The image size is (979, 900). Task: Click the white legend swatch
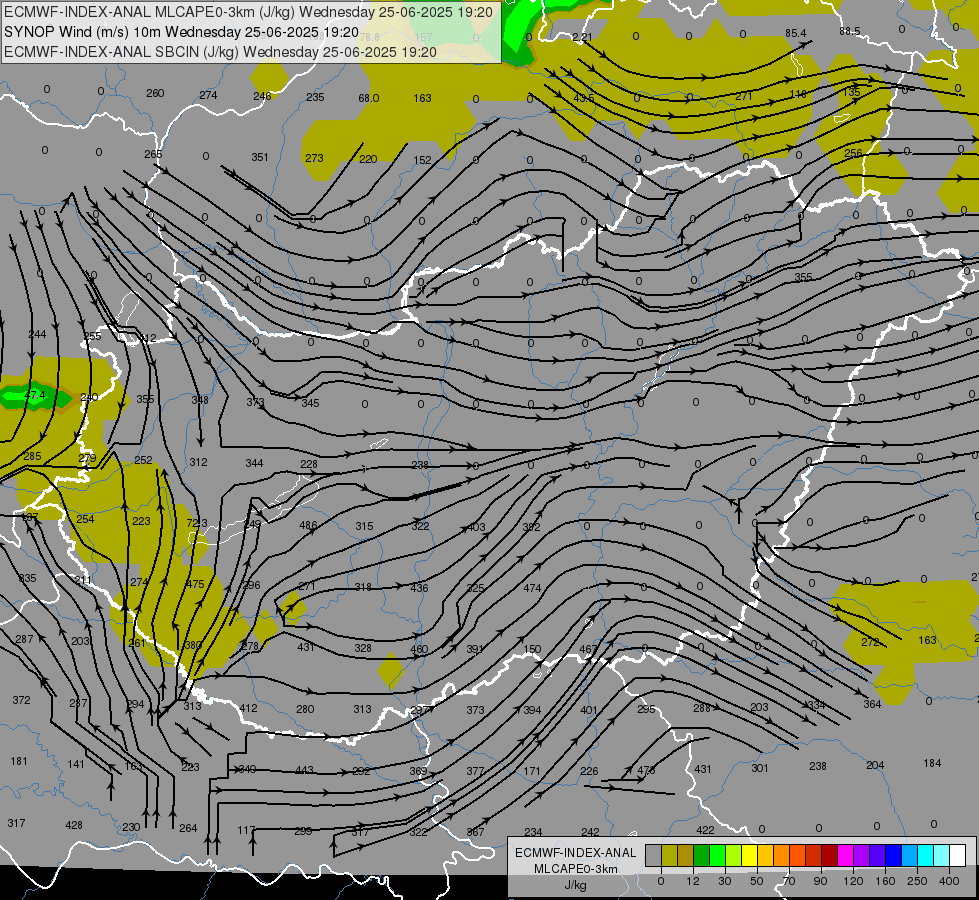958,855
